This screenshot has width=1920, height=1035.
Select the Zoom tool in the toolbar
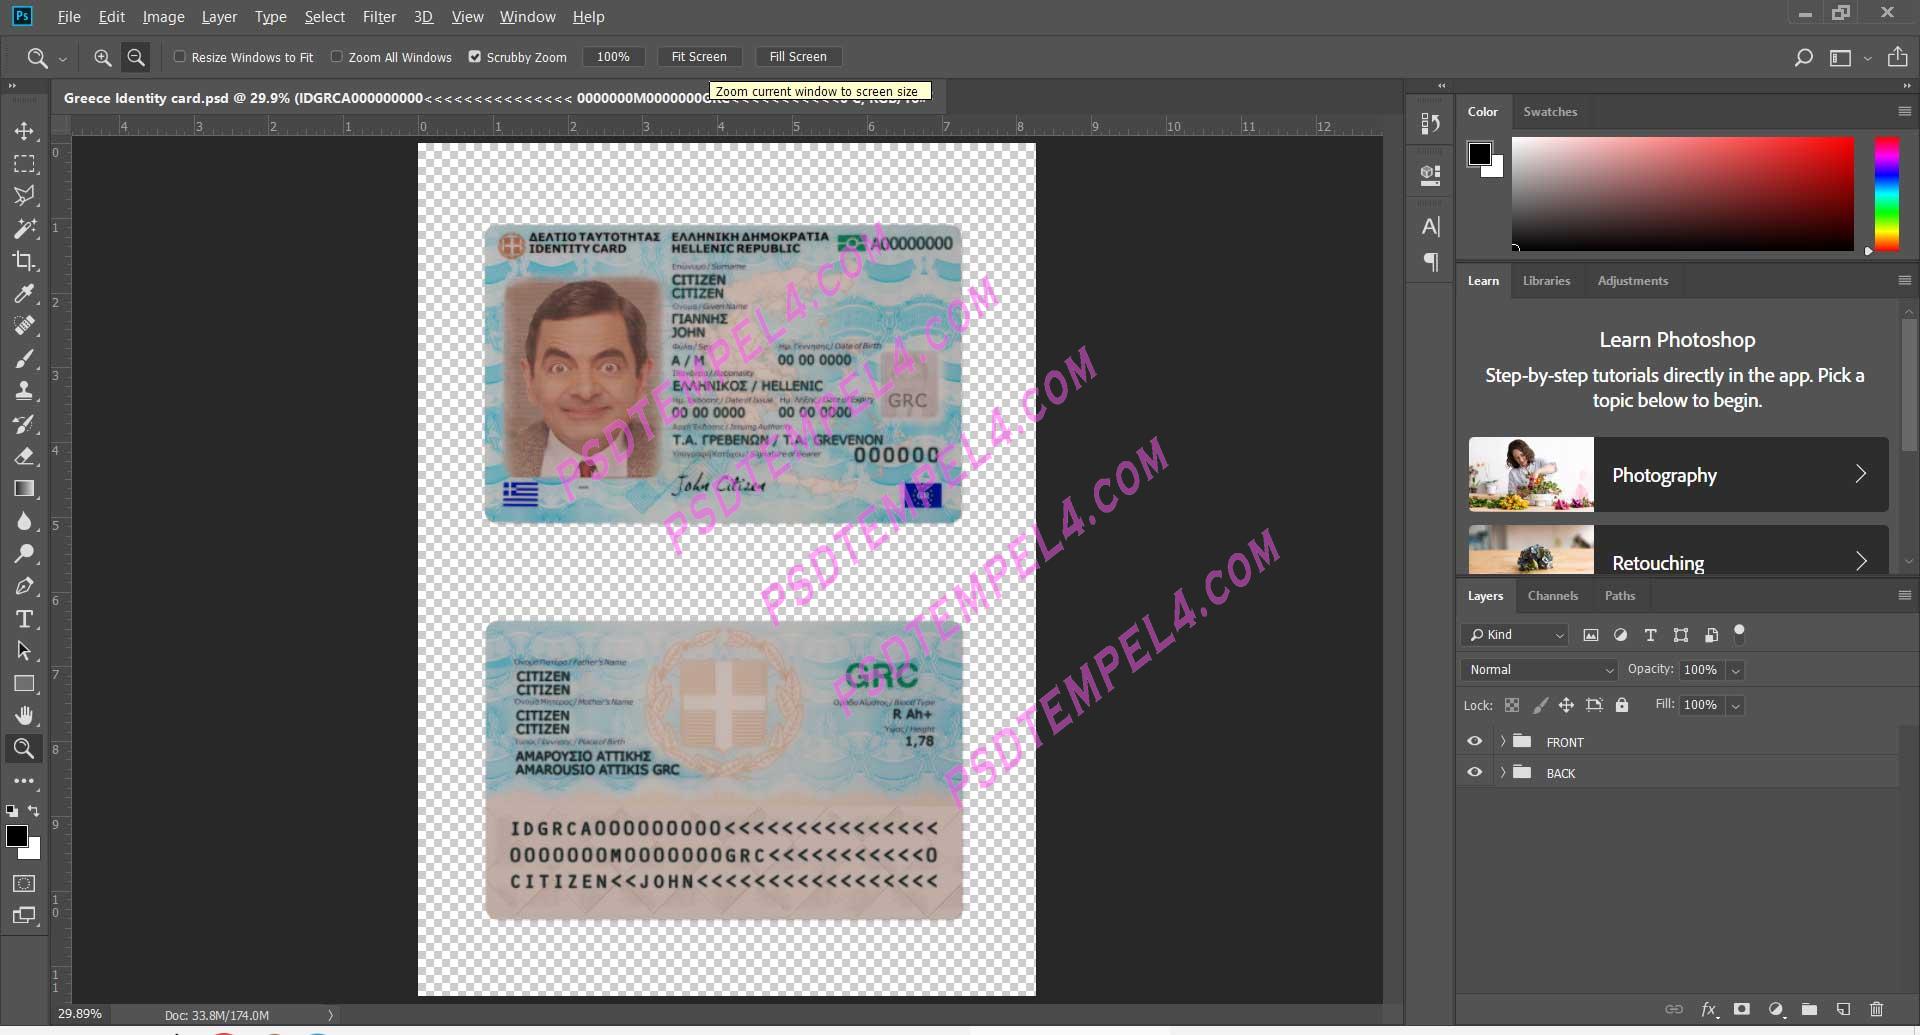click(25, 748)
